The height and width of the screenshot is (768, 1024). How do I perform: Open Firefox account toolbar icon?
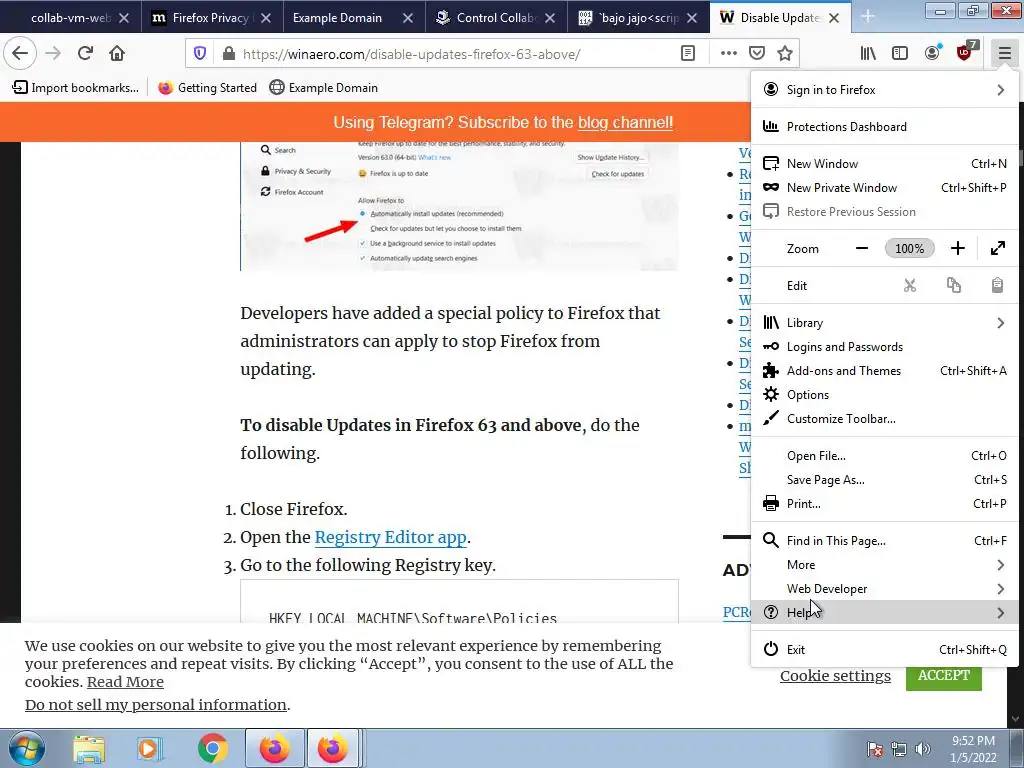933,53
